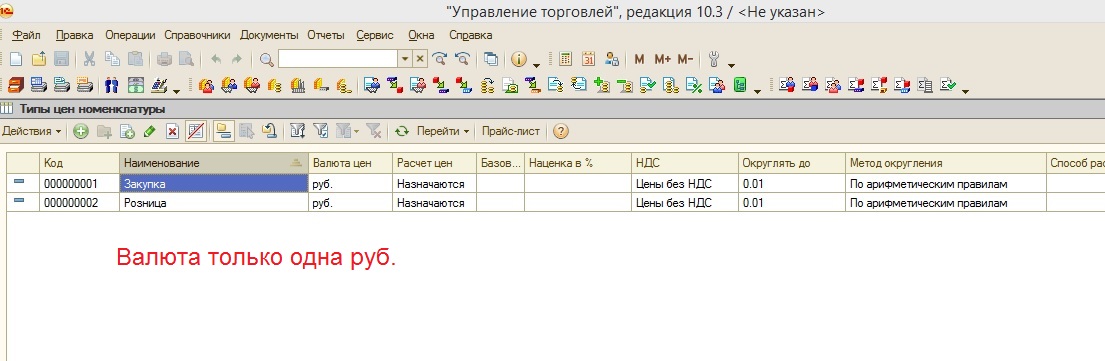Toggle hierarchical view mode button
The width and height of the screenshot is (1105, 361).
pyautogui.click(x=223, y=131)
